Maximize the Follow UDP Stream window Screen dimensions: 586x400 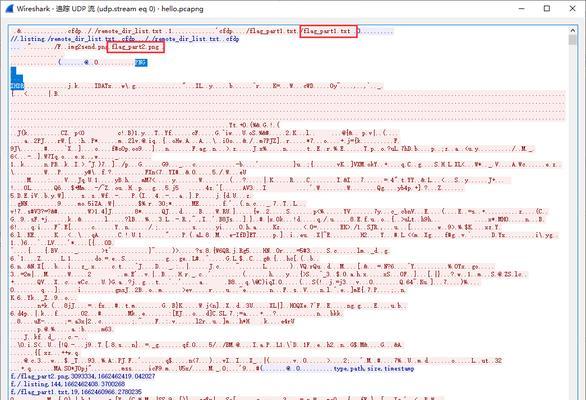pyautogui.click(x=547, y=8)
